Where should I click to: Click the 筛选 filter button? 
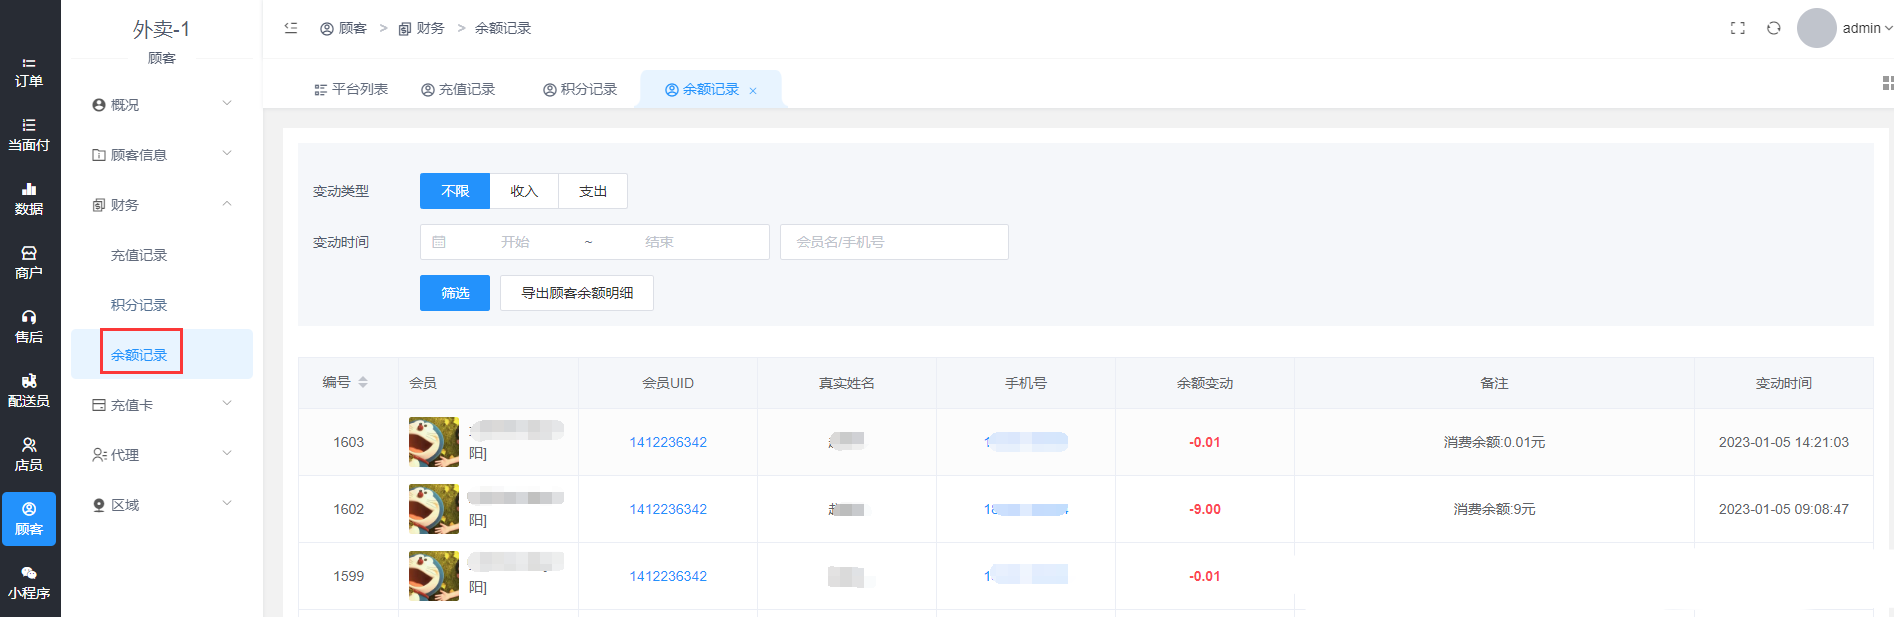(x=455, y=293)
